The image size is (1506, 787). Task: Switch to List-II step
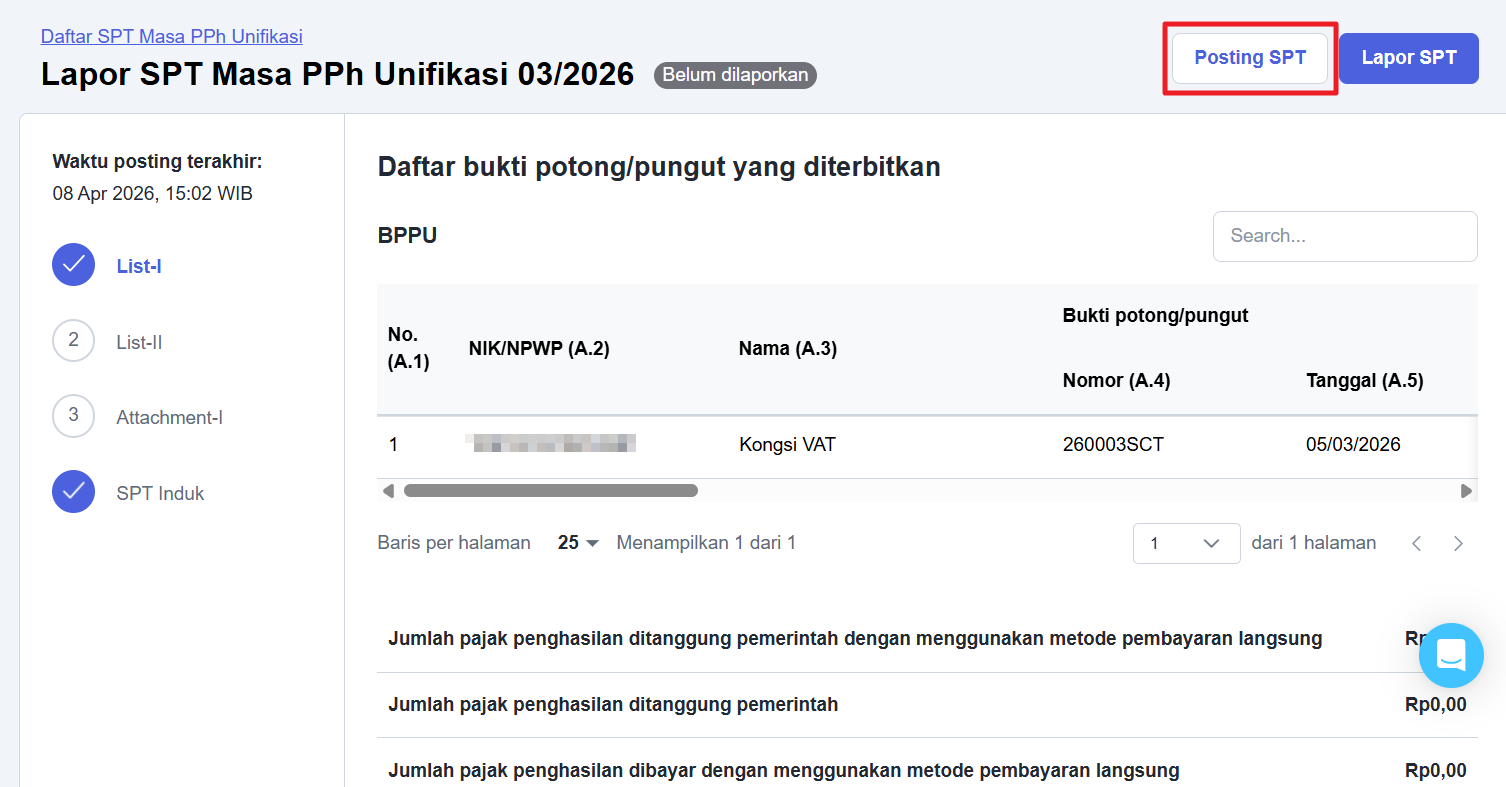pos(139,342)
